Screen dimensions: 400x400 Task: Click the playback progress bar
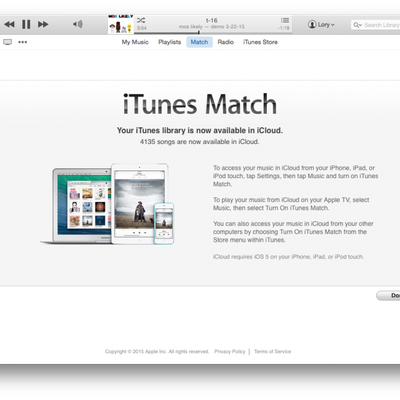pos(213,32)
